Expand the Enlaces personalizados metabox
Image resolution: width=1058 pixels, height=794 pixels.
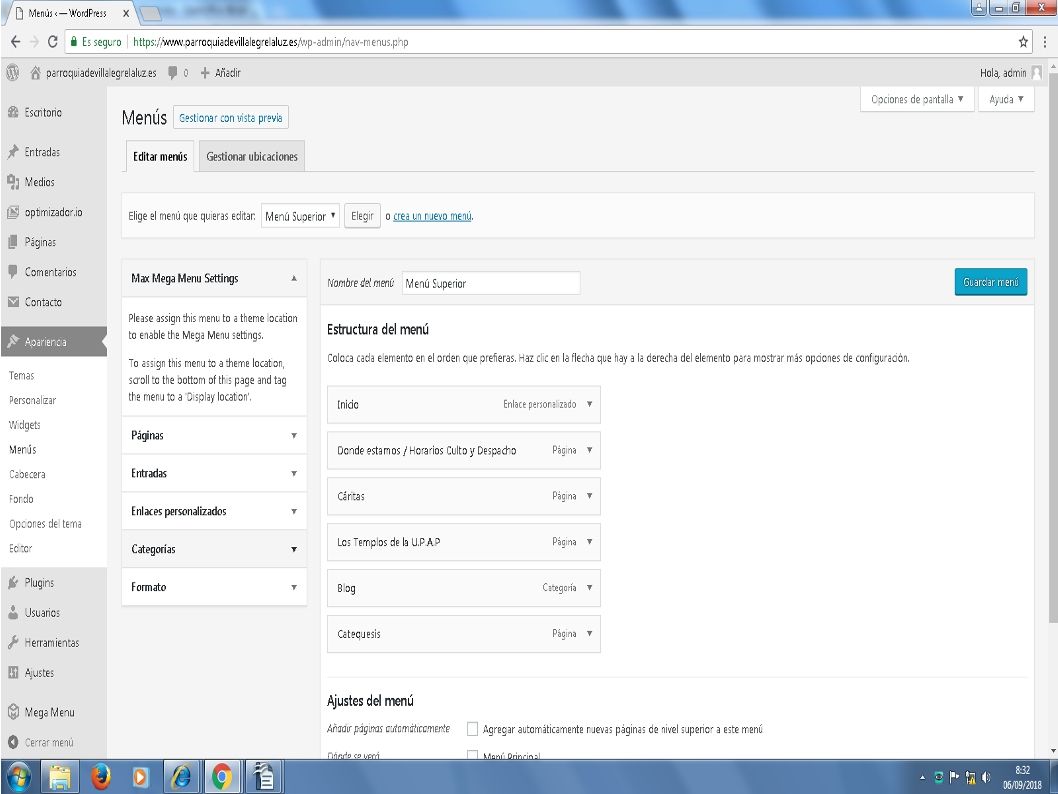point(294,511)
